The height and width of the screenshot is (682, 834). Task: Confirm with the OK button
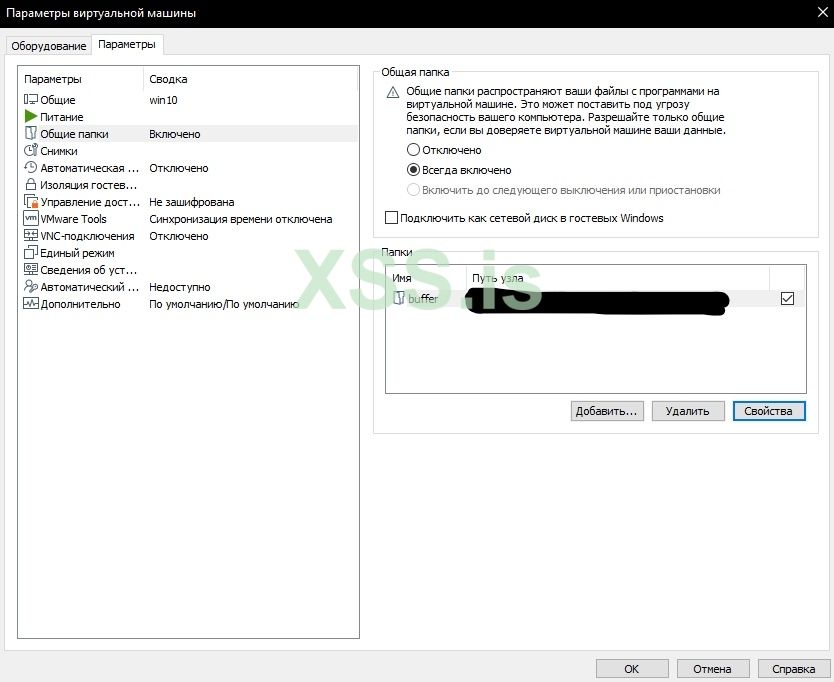pyautogui.click(x=632, y=669)
